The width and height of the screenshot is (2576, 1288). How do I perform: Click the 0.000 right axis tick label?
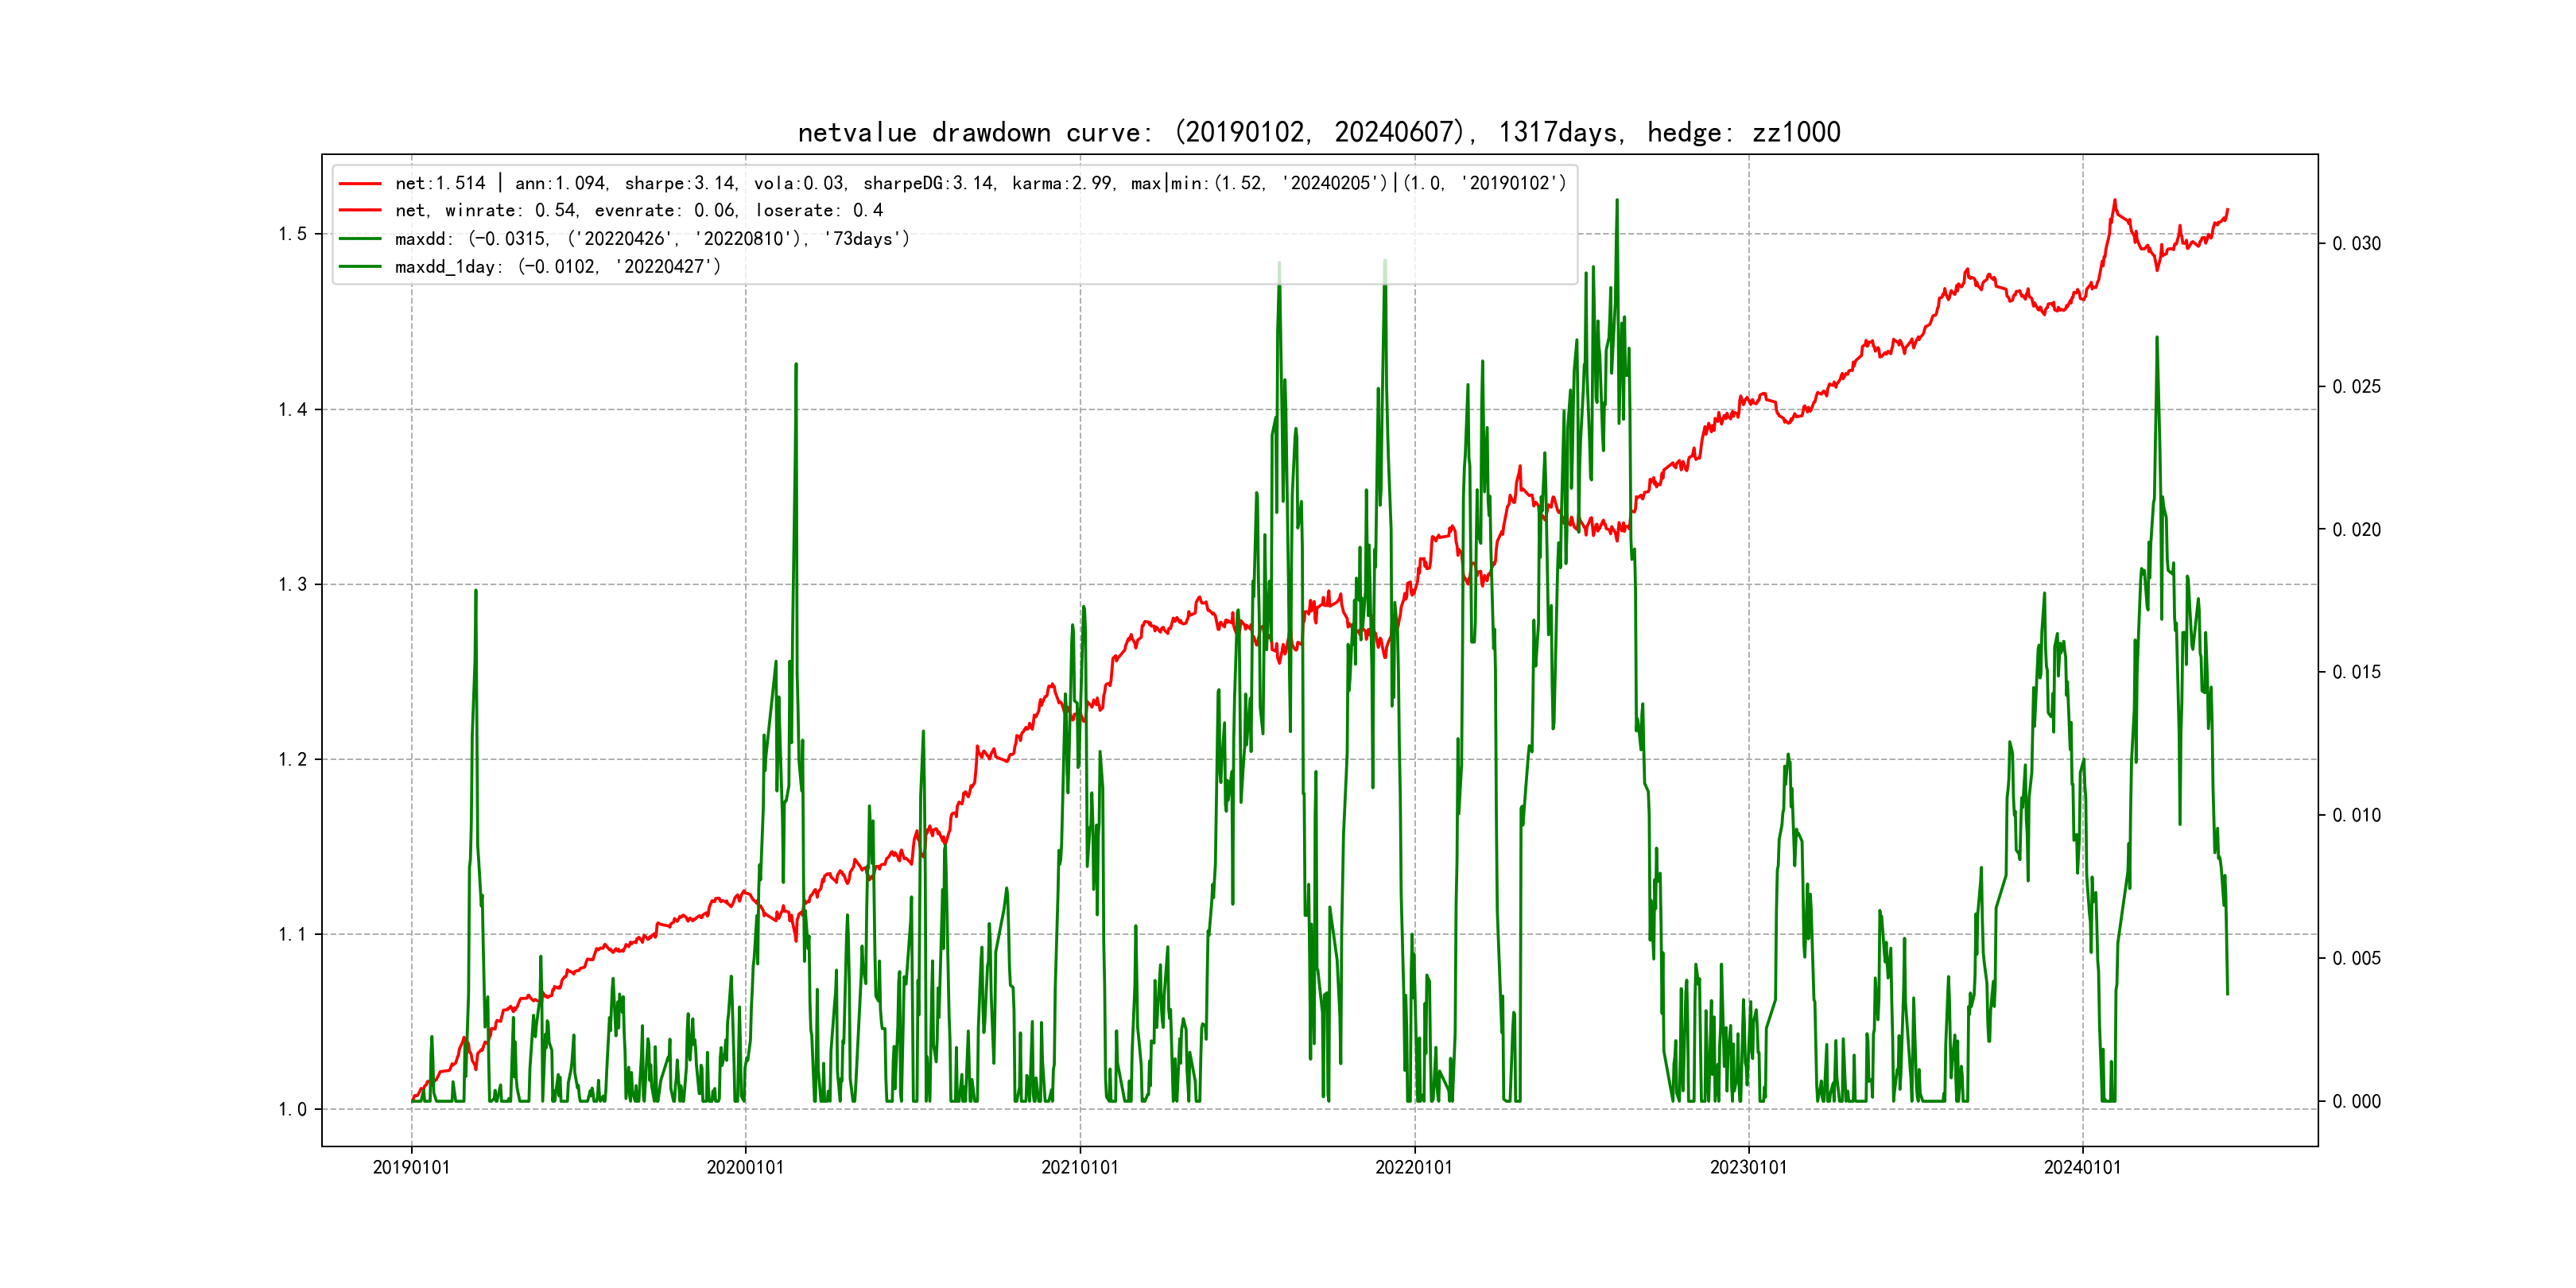click(x=2356, y=1102)
